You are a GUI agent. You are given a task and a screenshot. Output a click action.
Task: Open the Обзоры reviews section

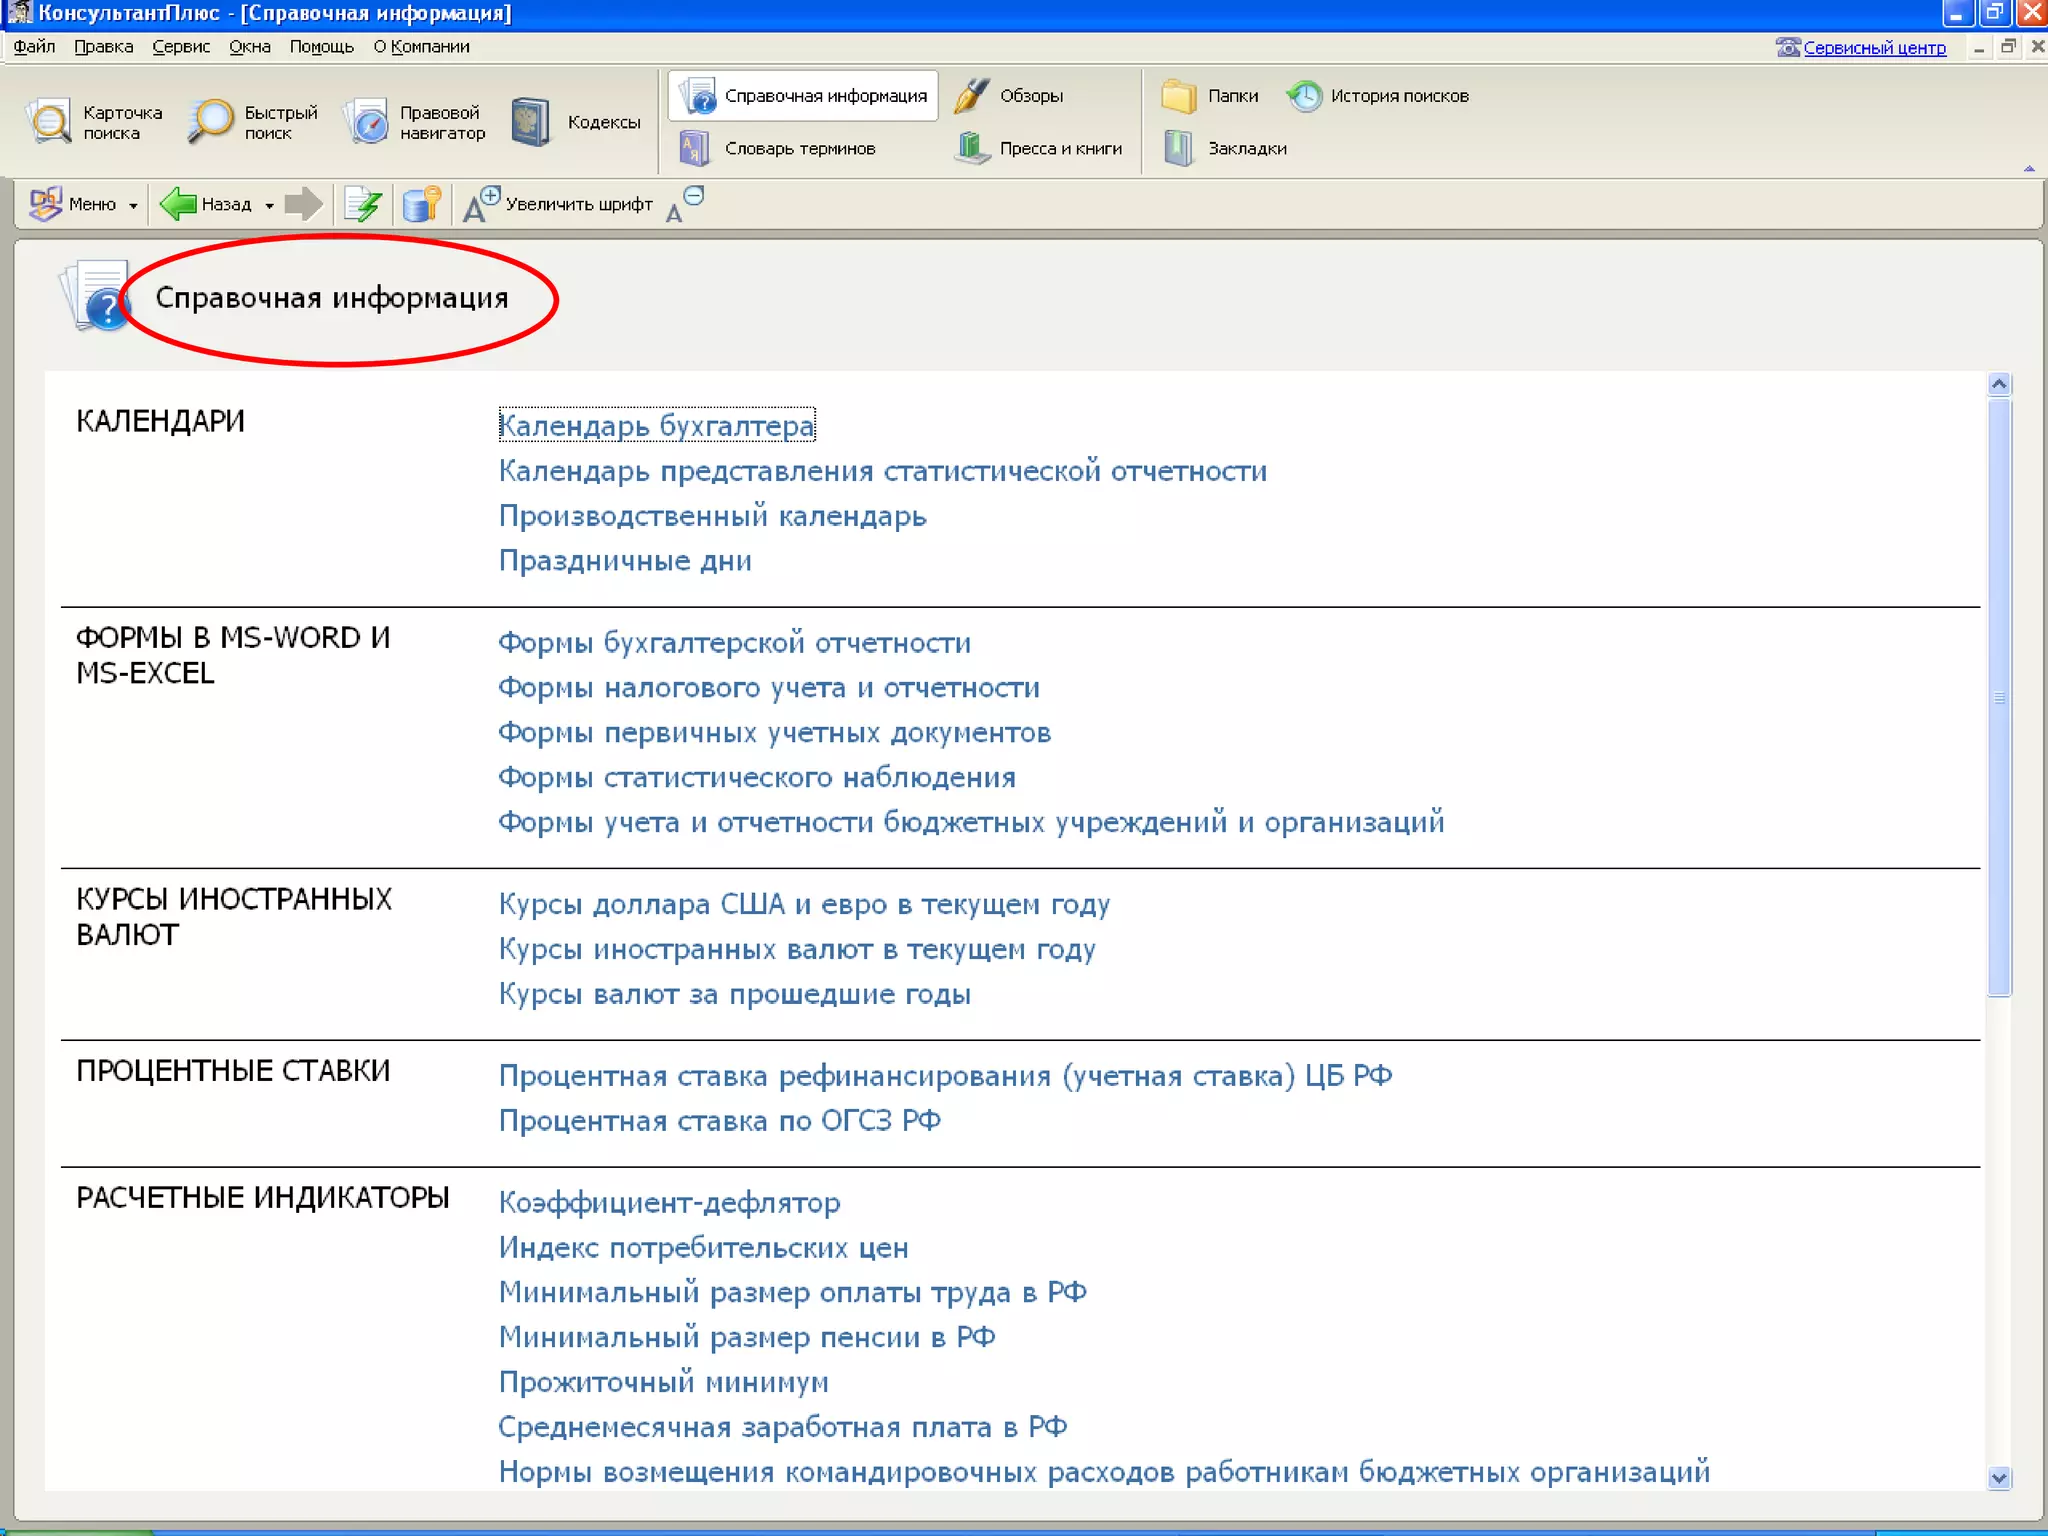1009,96
